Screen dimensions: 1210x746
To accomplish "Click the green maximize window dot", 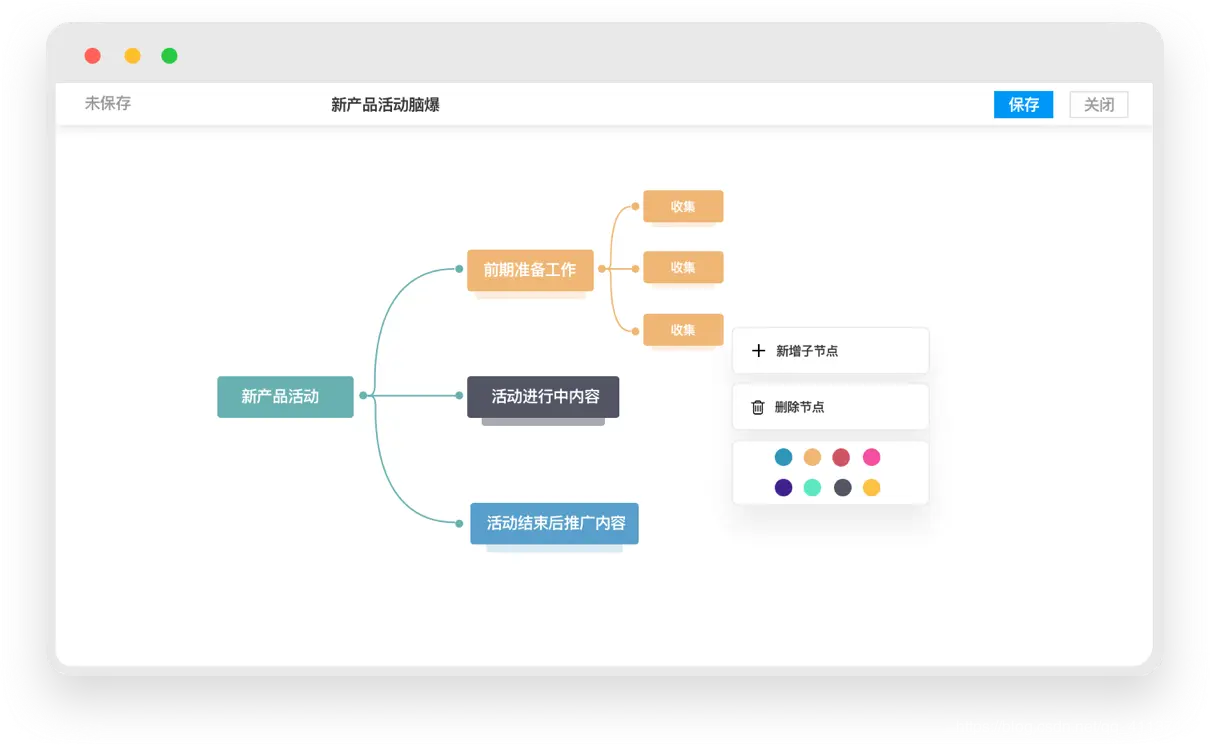I will (x=170, y=56).
